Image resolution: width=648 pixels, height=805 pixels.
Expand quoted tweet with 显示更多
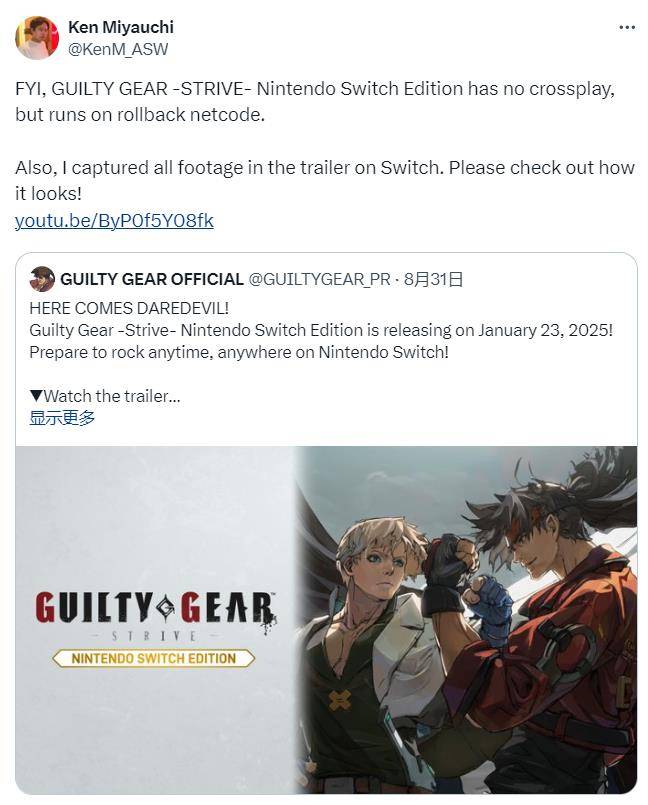point(62,418)
